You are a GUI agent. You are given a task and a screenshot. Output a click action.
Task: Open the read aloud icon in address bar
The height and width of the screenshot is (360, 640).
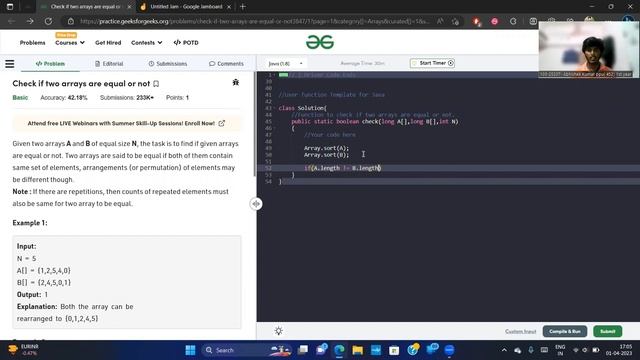click(x=440, y=21)
